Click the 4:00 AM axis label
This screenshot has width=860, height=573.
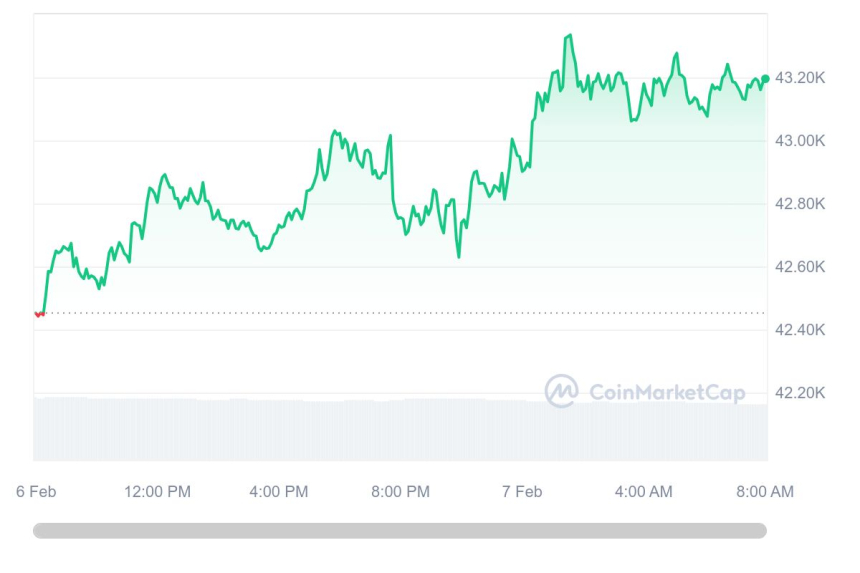point(643,491)
